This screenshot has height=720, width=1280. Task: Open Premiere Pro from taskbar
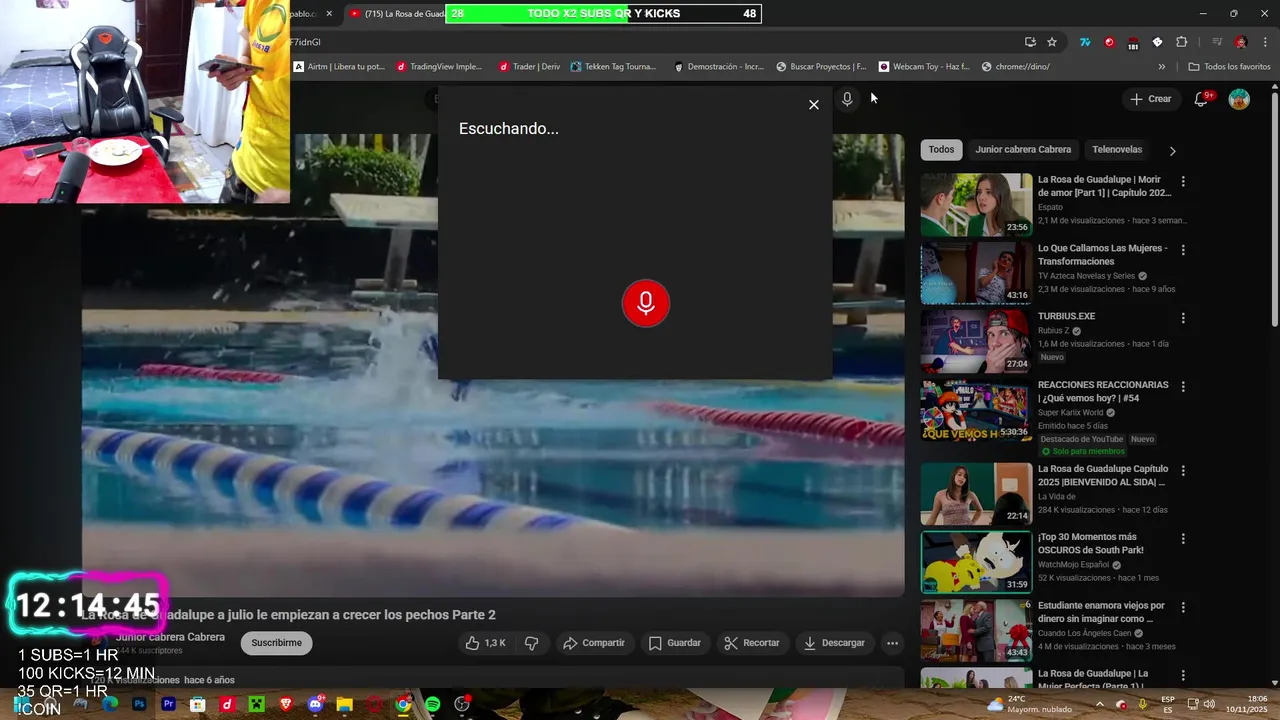click(169, 704)
